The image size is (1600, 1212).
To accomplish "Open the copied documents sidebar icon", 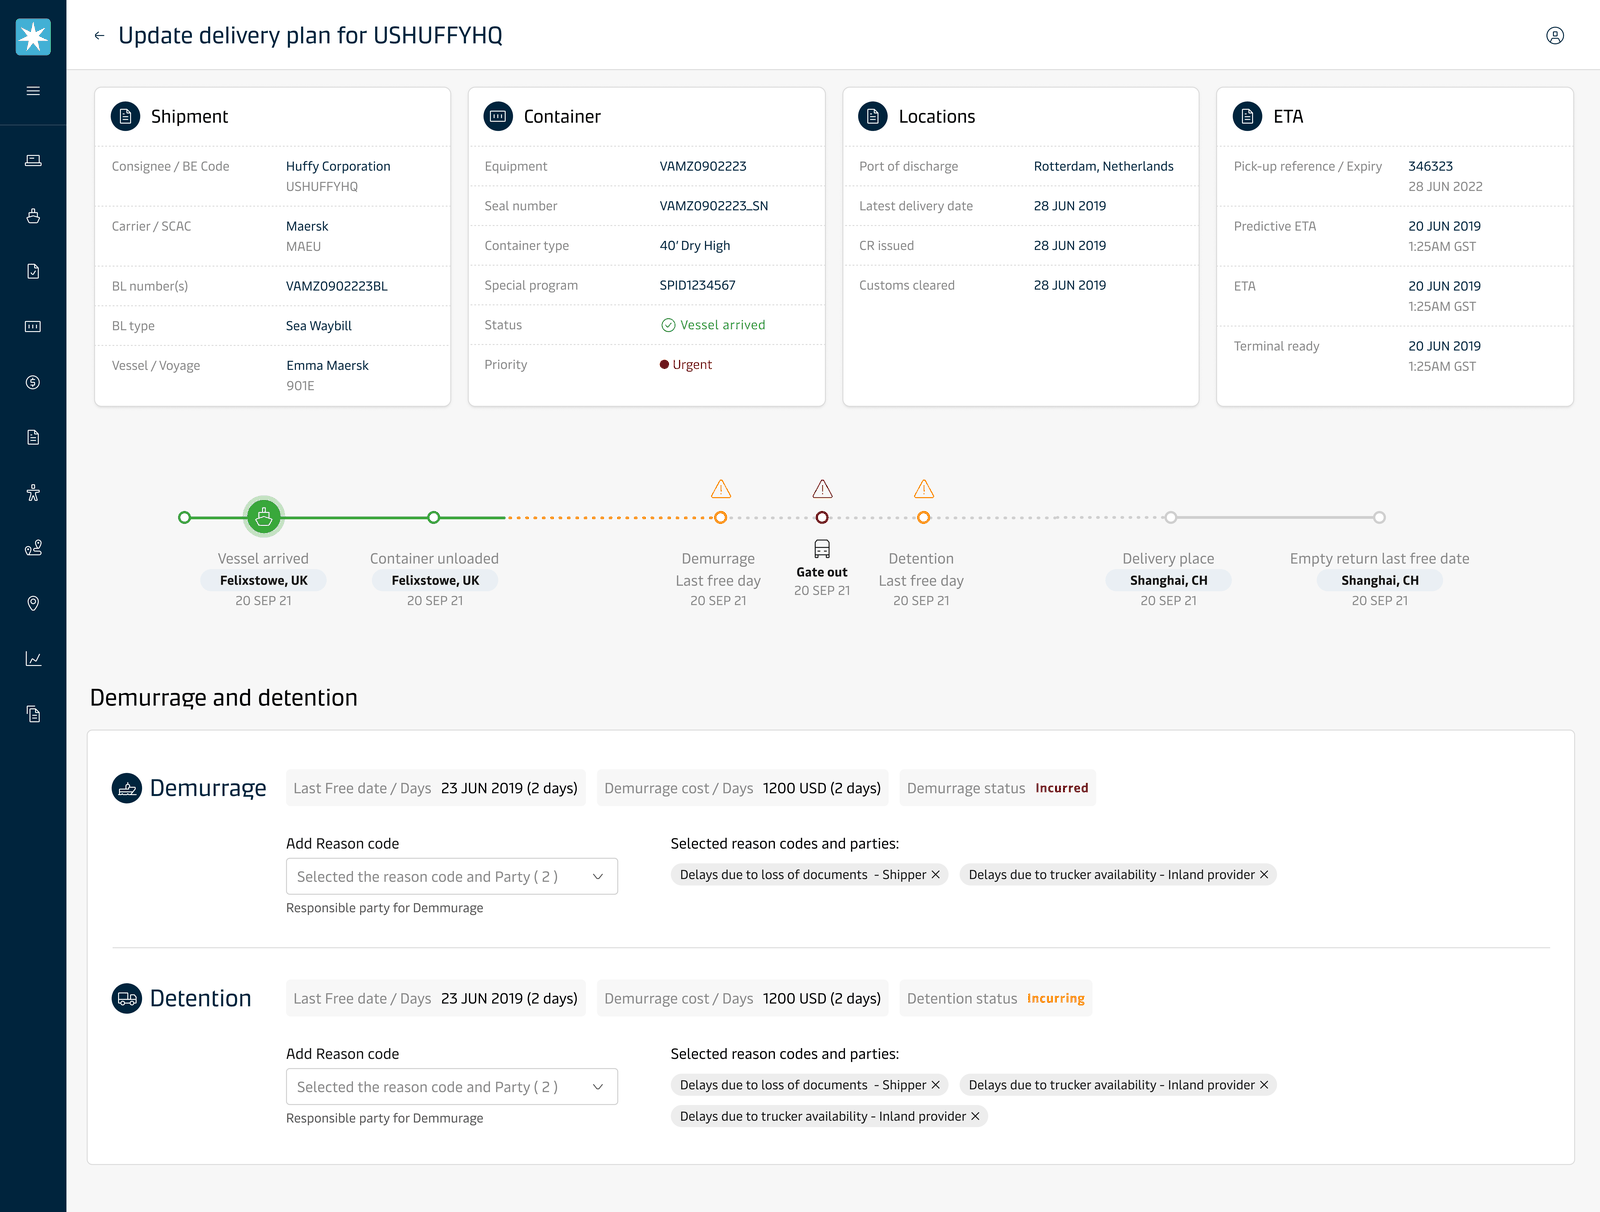I will click(33, 714).
